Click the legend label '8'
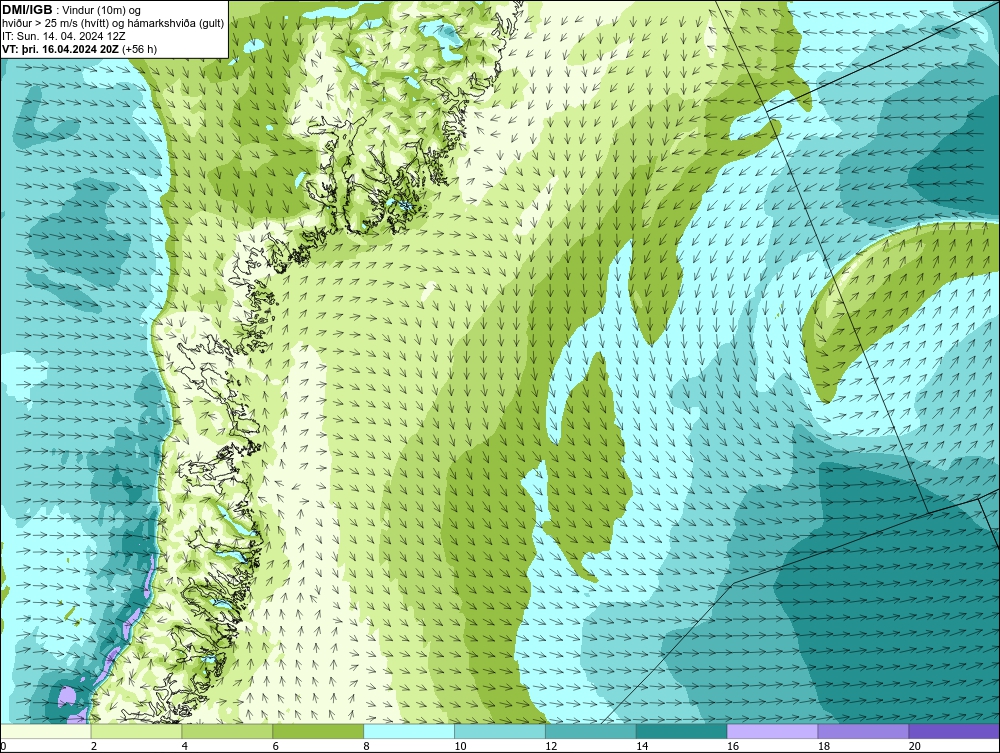Screen dimensions: 1000x753 tap(367, 746)
